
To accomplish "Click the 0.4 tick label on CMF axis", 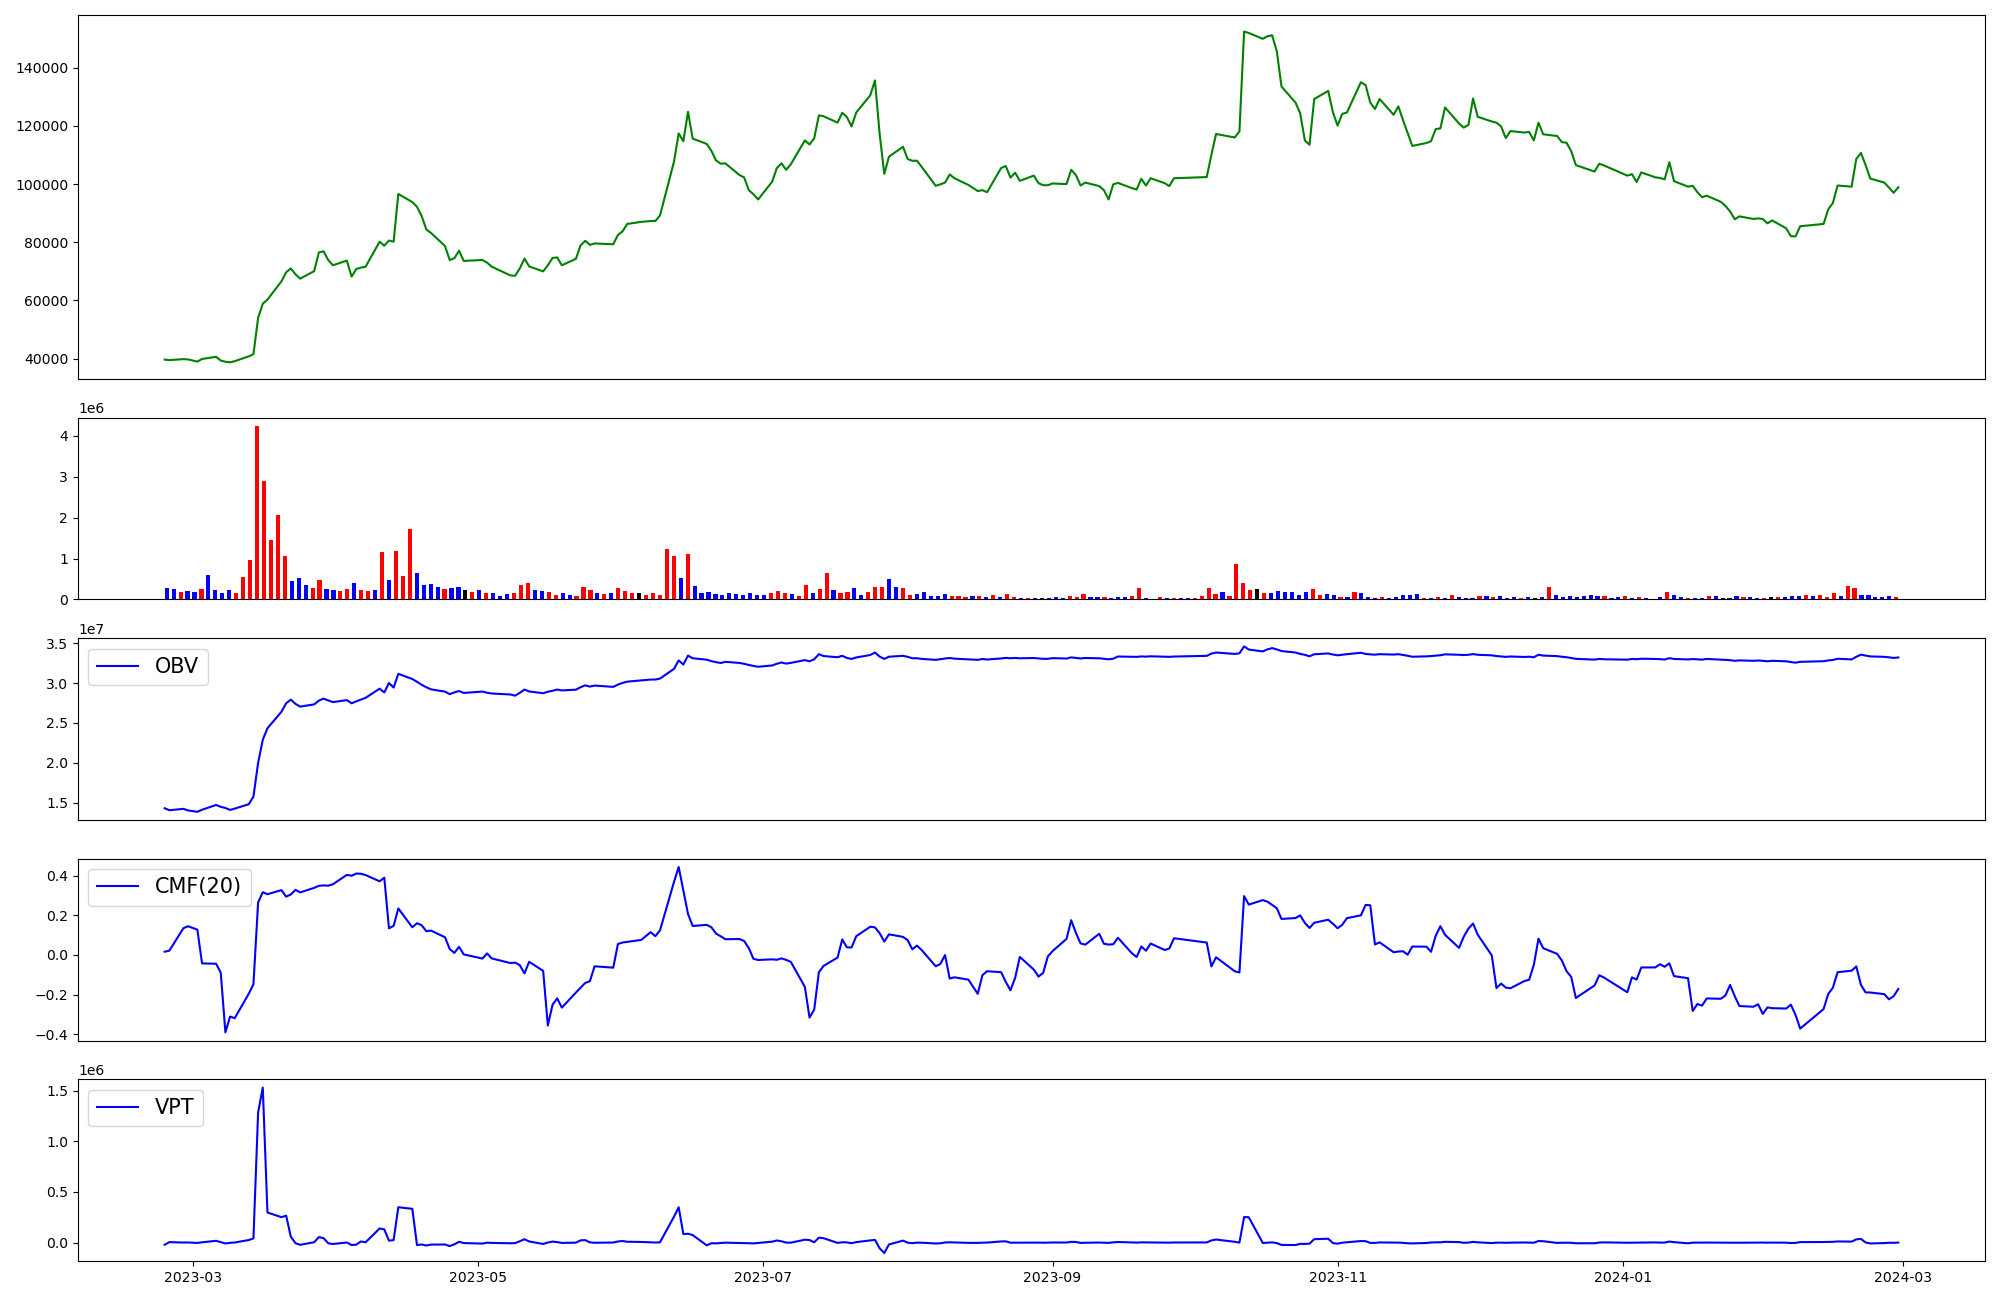I will (56, 876).
